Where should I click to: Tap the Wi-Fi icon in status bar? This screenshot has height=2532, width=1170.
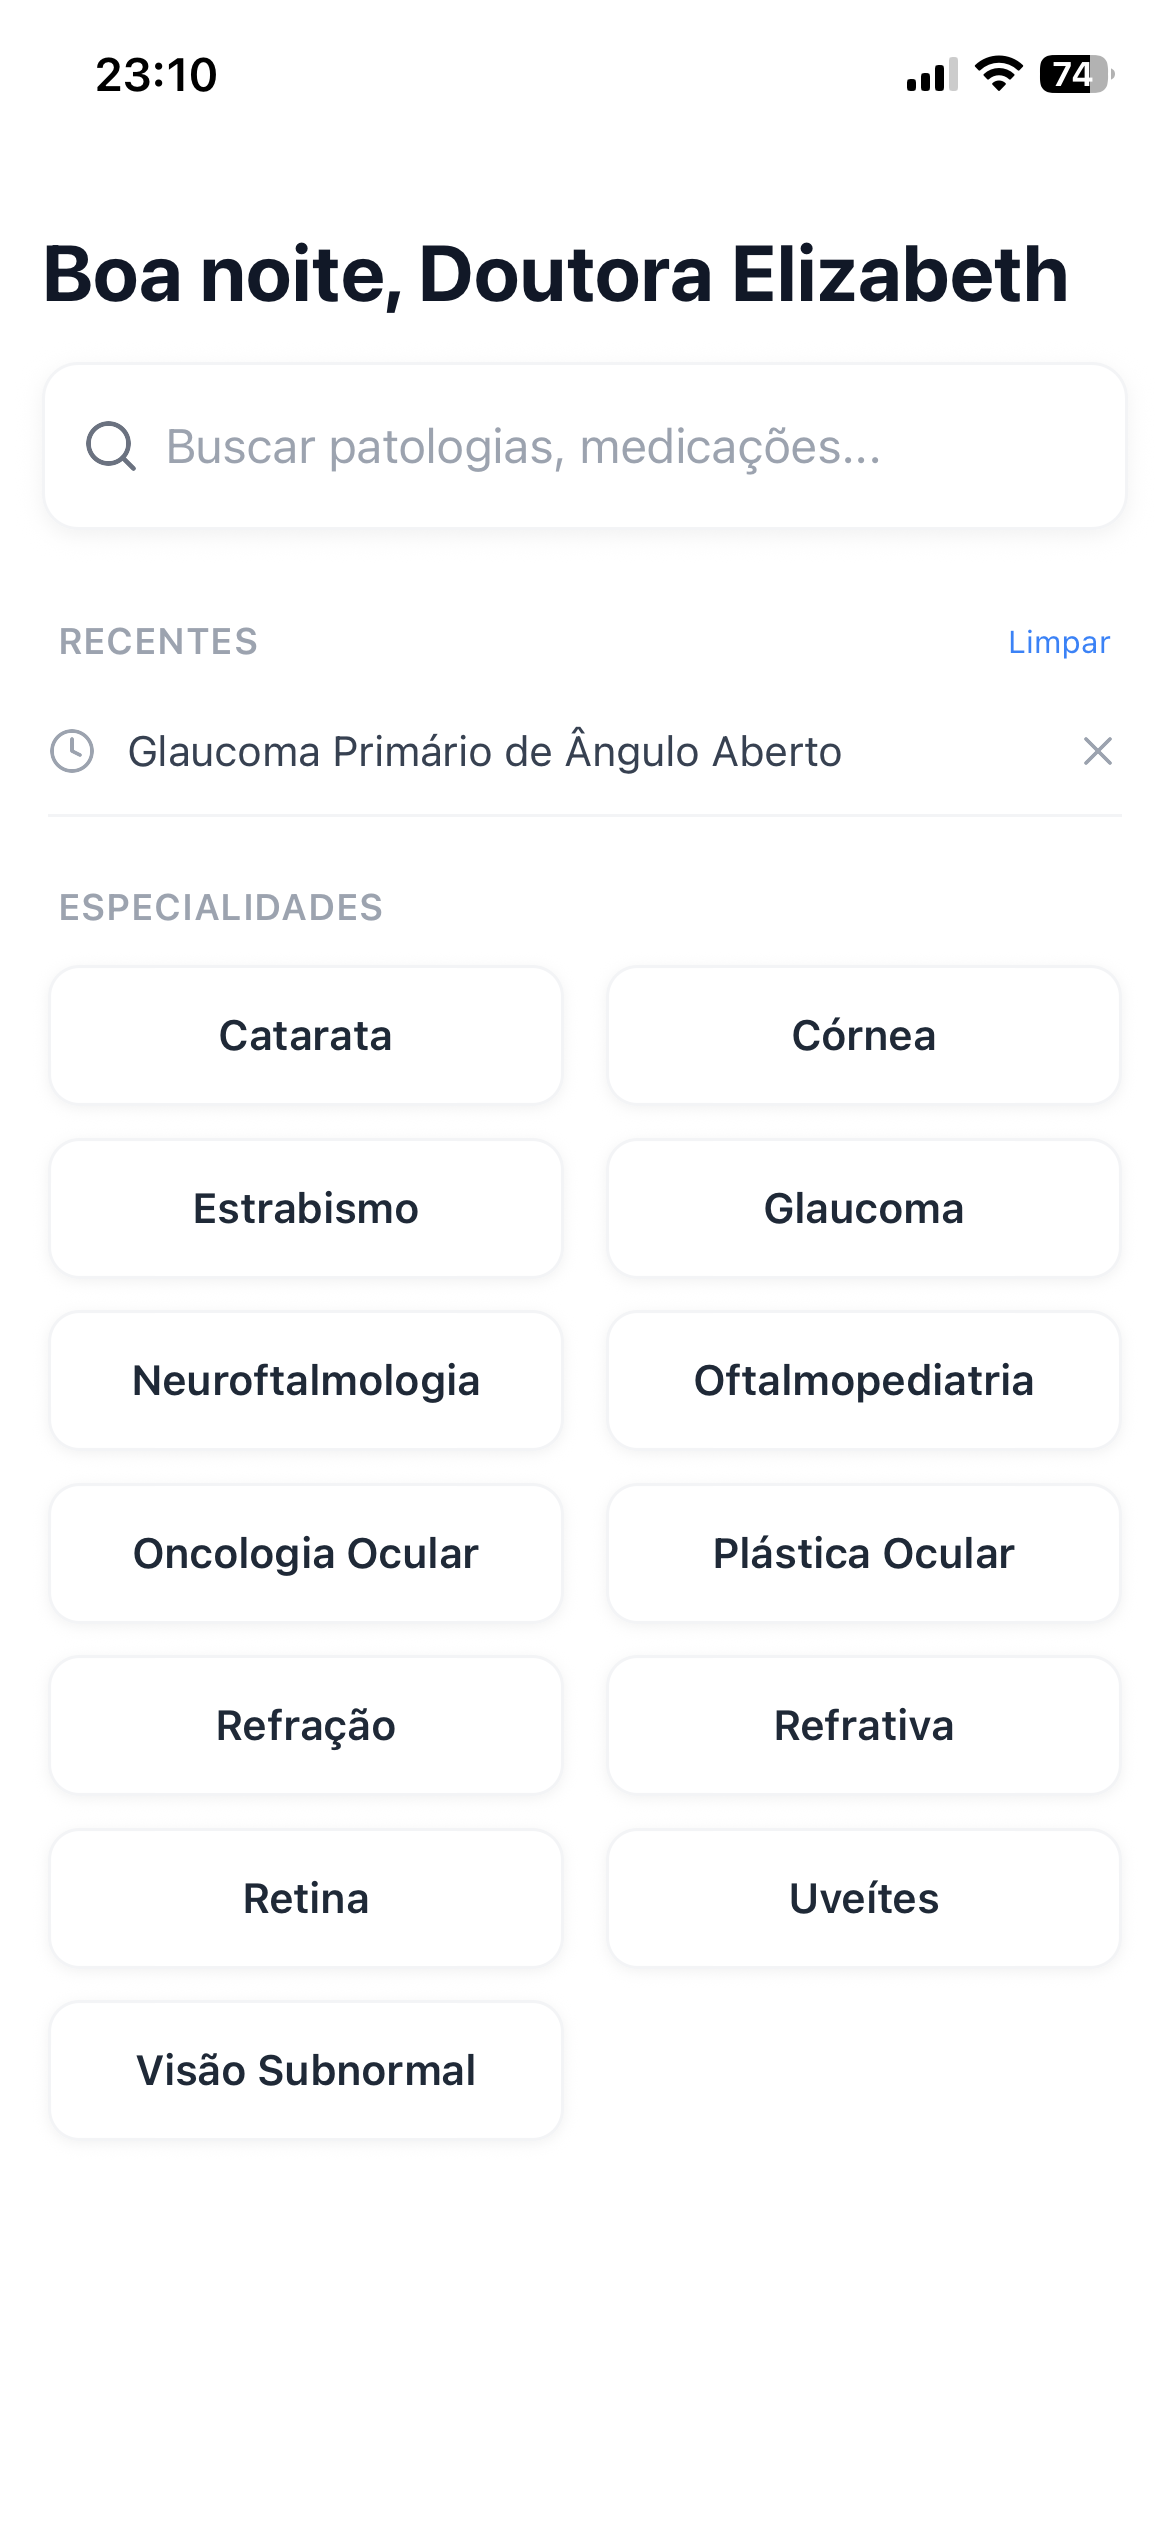998,74
